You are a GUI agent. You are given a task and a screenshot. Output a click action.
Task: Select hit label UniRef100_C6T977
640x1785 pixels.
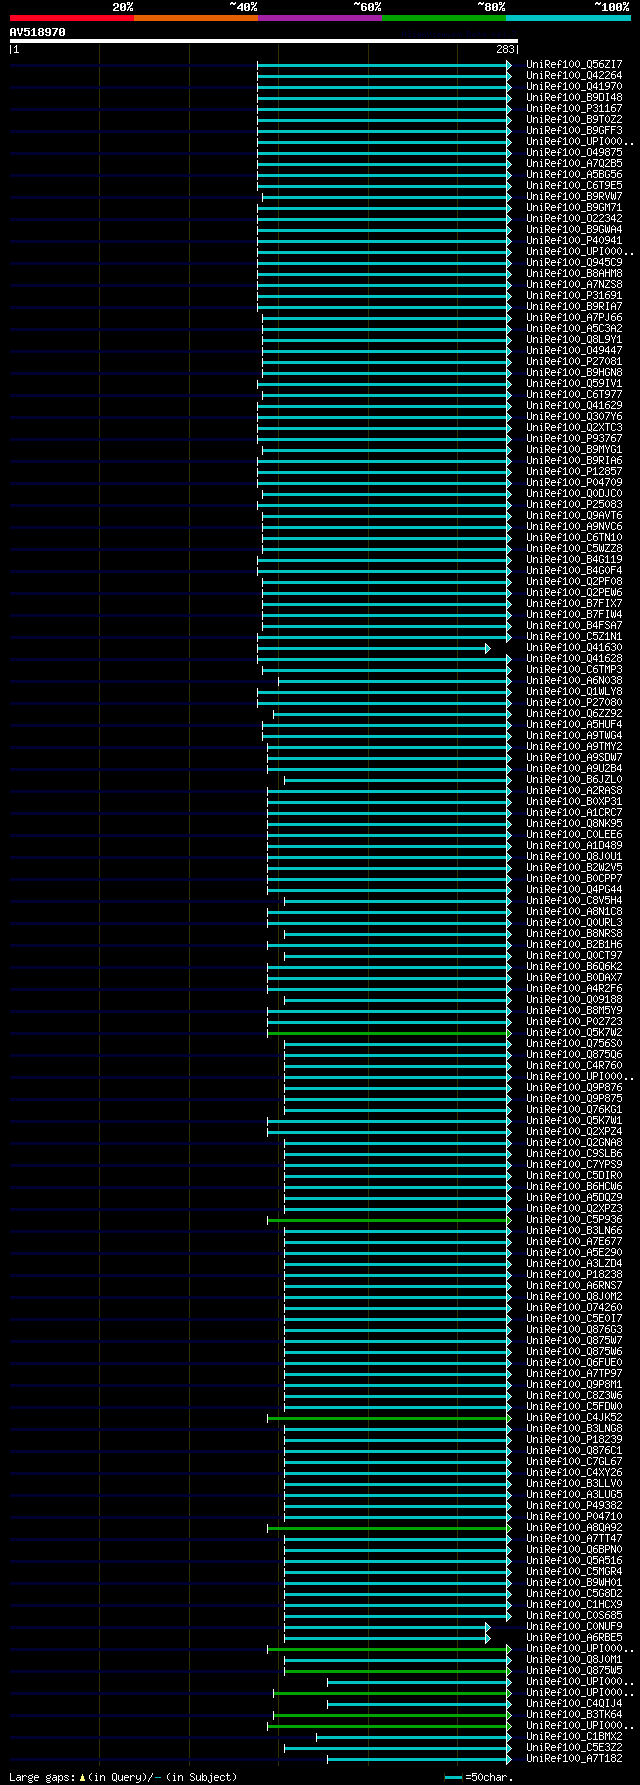point(574,394)
